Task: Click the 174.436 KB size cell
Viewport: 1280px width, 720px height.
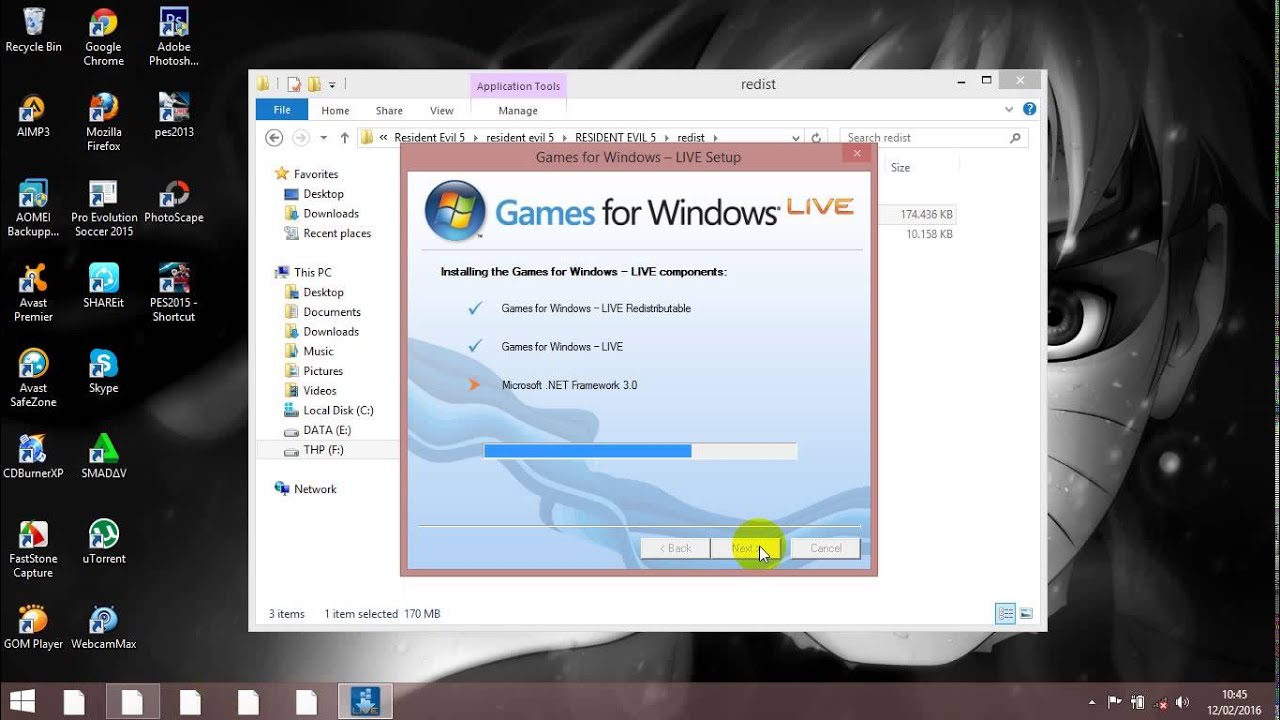Action: (x=926, y=215)
